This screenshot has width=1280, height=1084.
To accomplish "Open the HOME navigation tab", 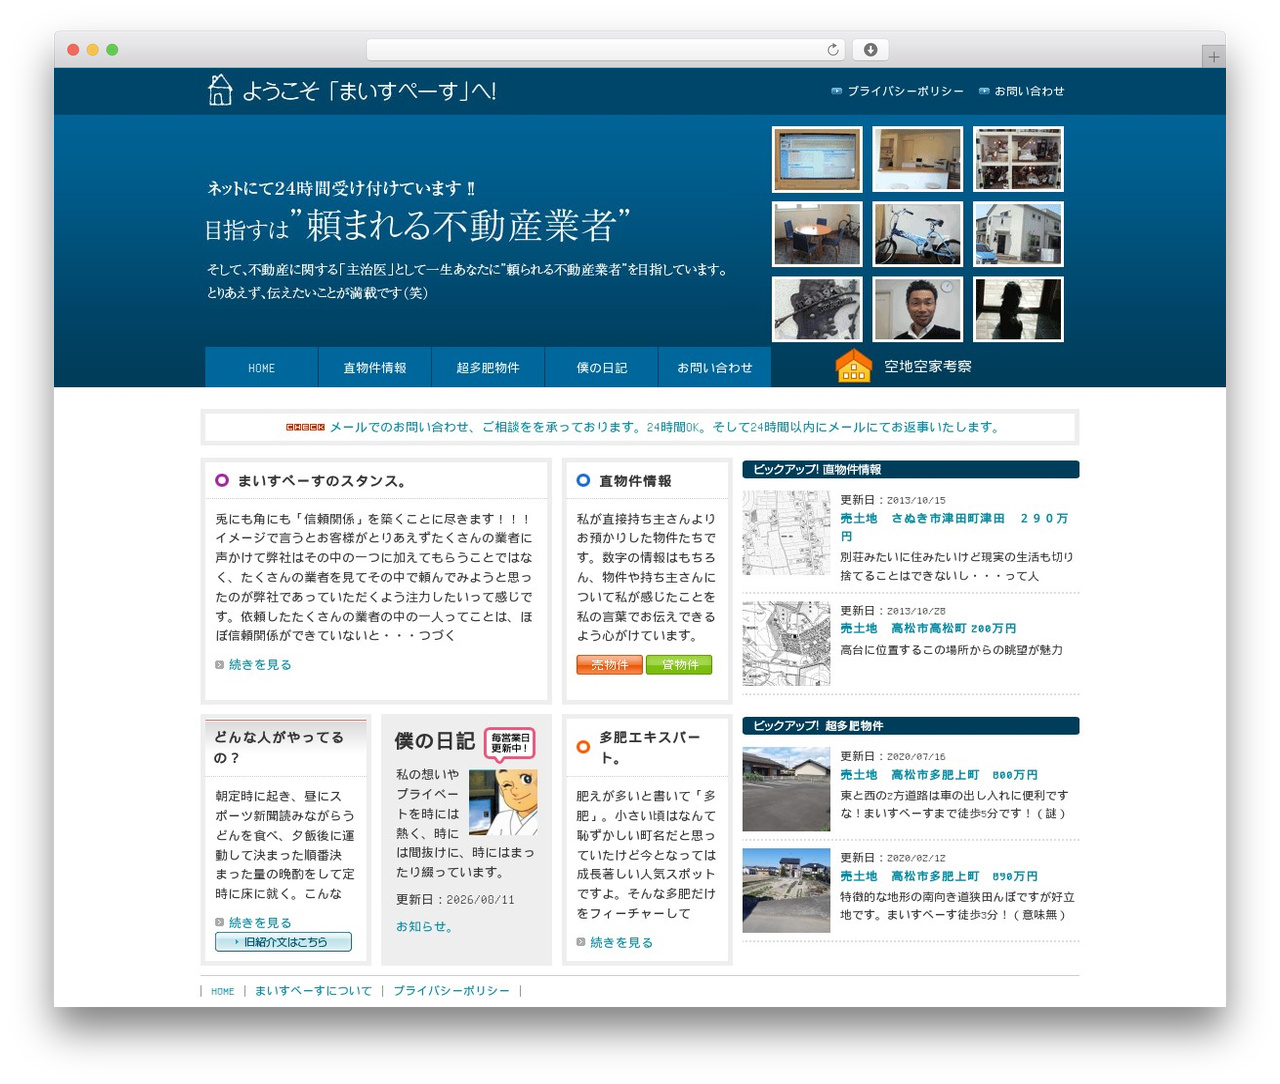I will [x=261, y=367].
